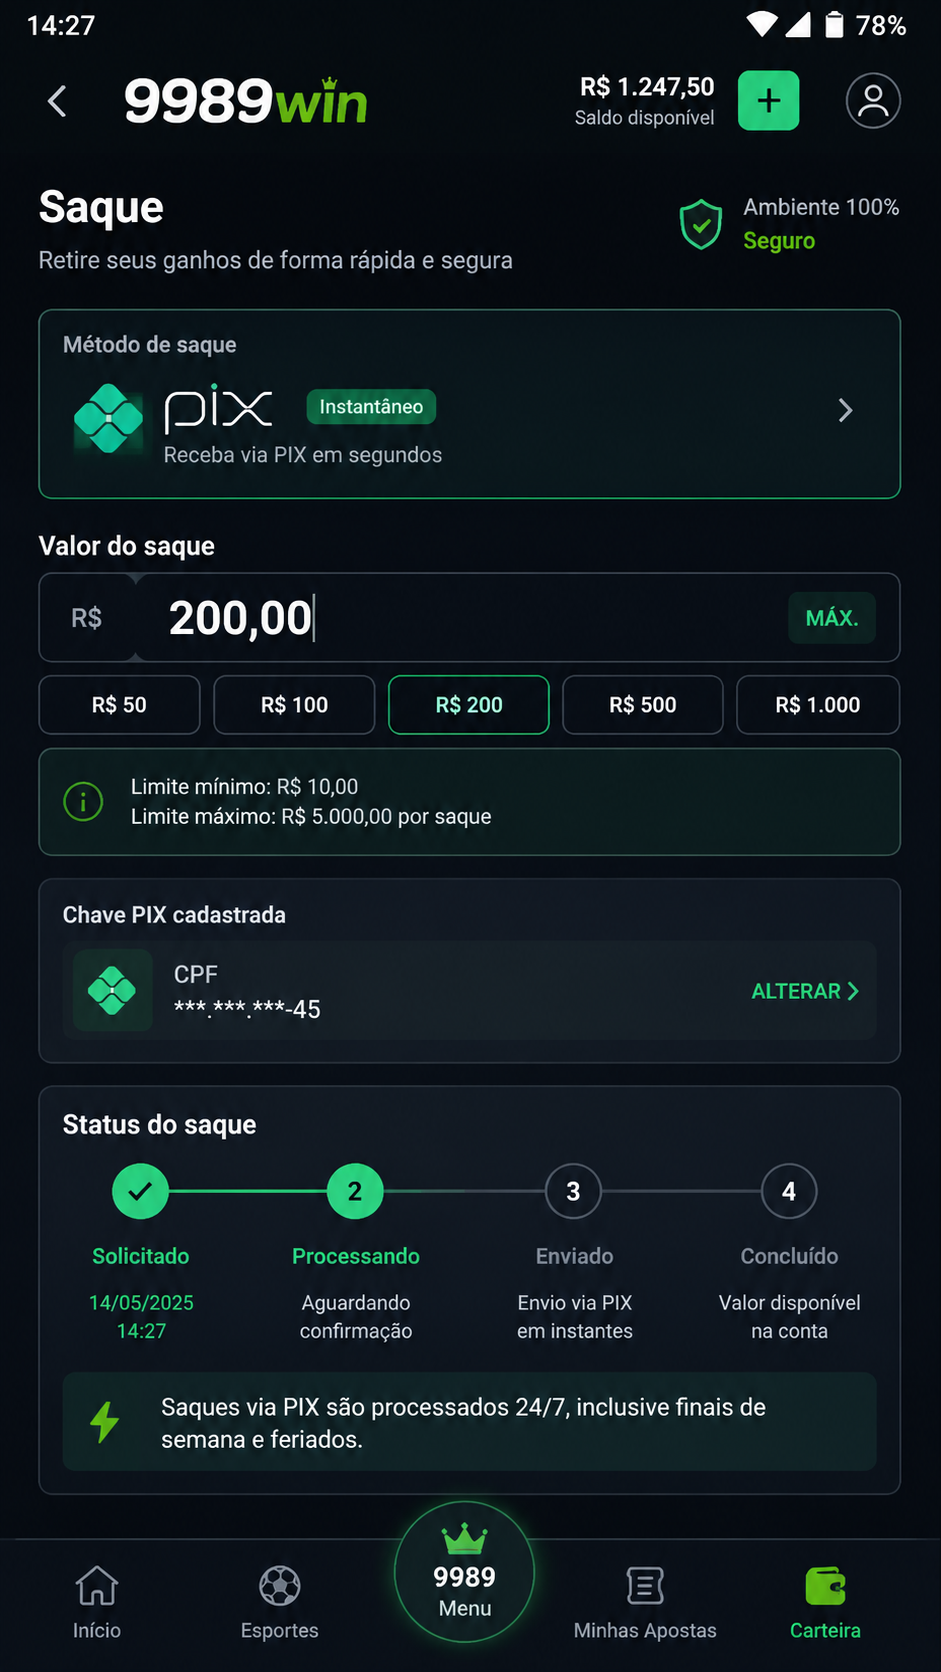Open ALTERAR to change PIX key
Image resolution: width=941 pixels, height=1672 pixels.
click(805, 991)
